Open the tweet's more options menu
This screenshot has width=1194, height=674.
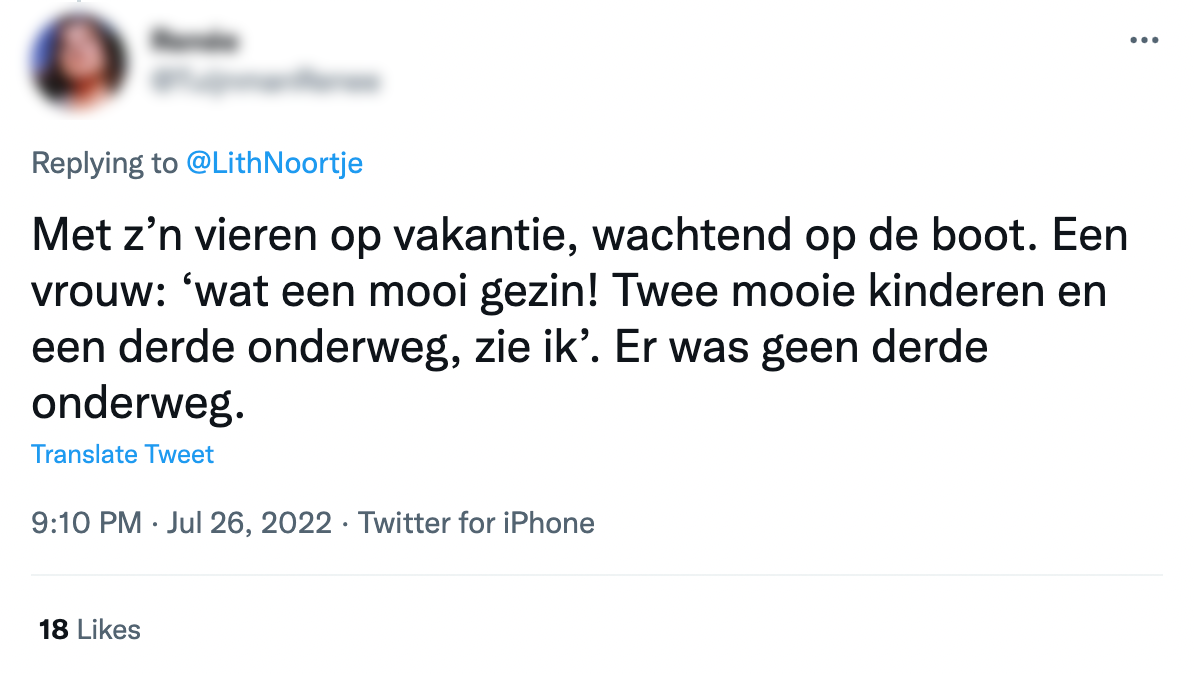coord(1143,41)
